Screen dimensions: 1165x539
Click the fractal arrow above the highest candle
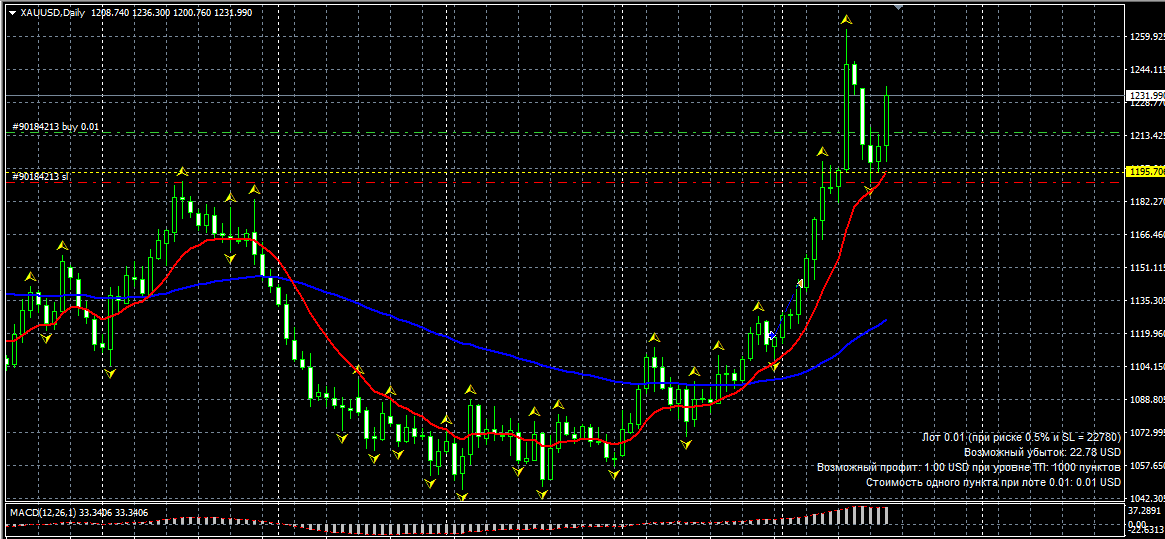point(846,20)
